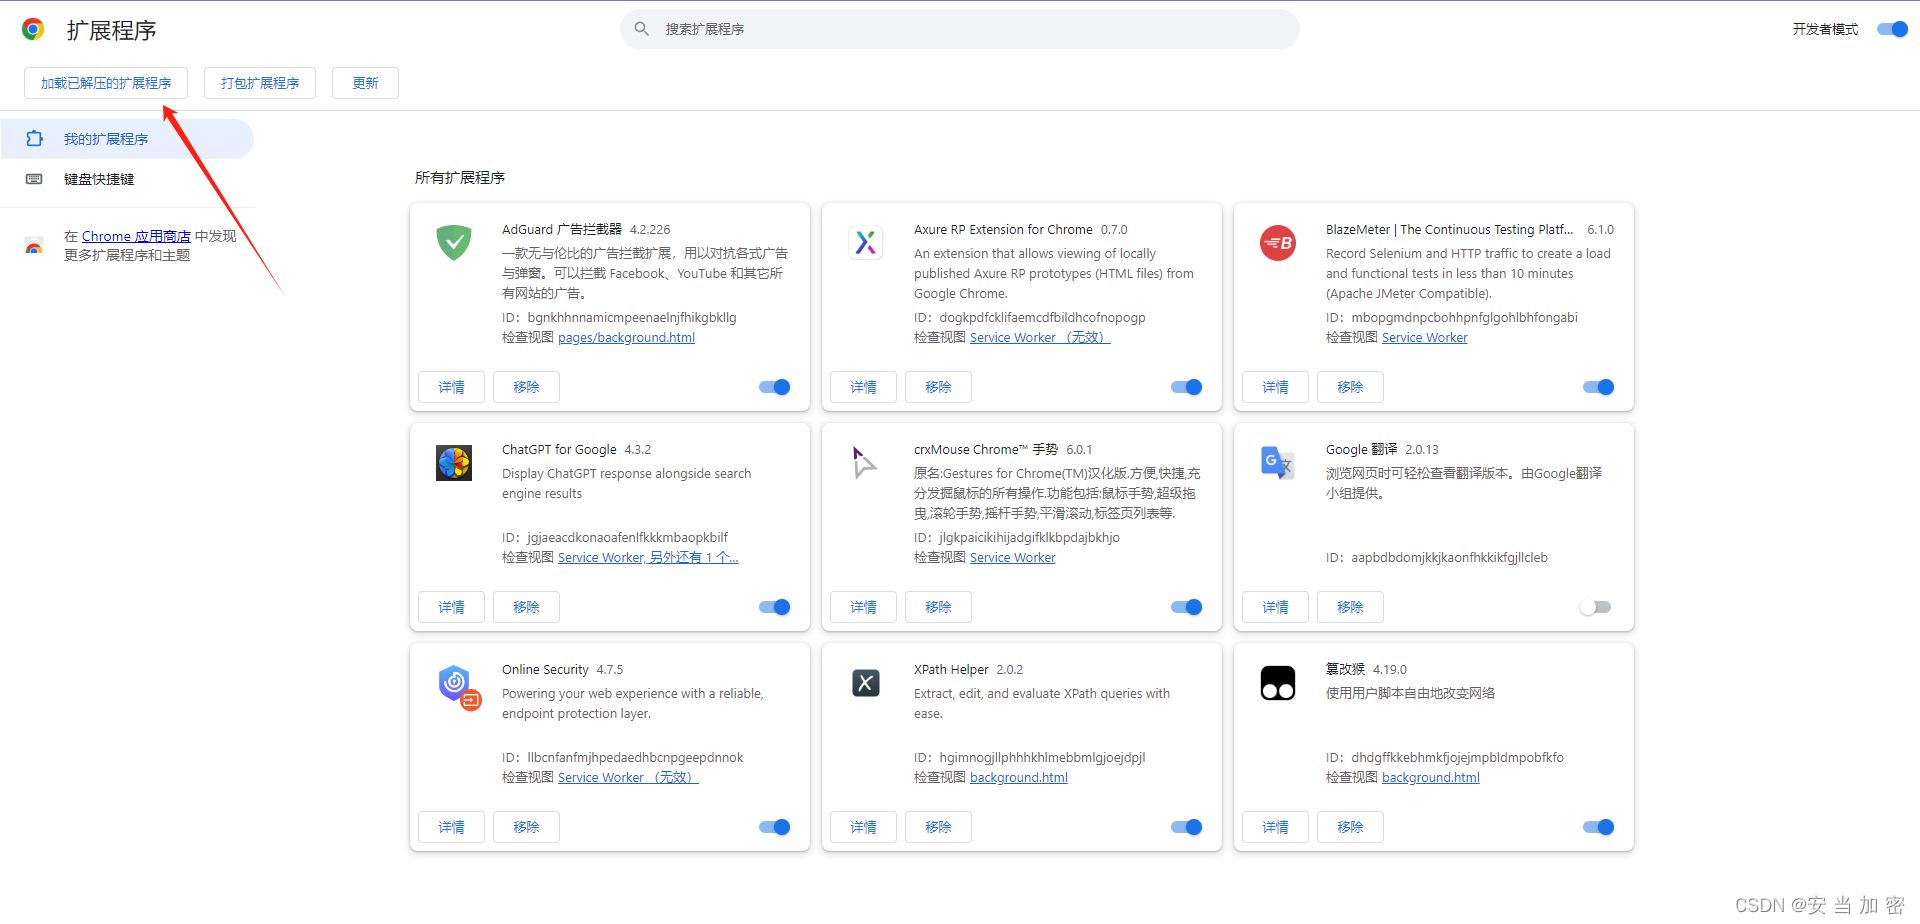
Task: Remove Google 翻译 extension
Action: tap(1350, 607)
